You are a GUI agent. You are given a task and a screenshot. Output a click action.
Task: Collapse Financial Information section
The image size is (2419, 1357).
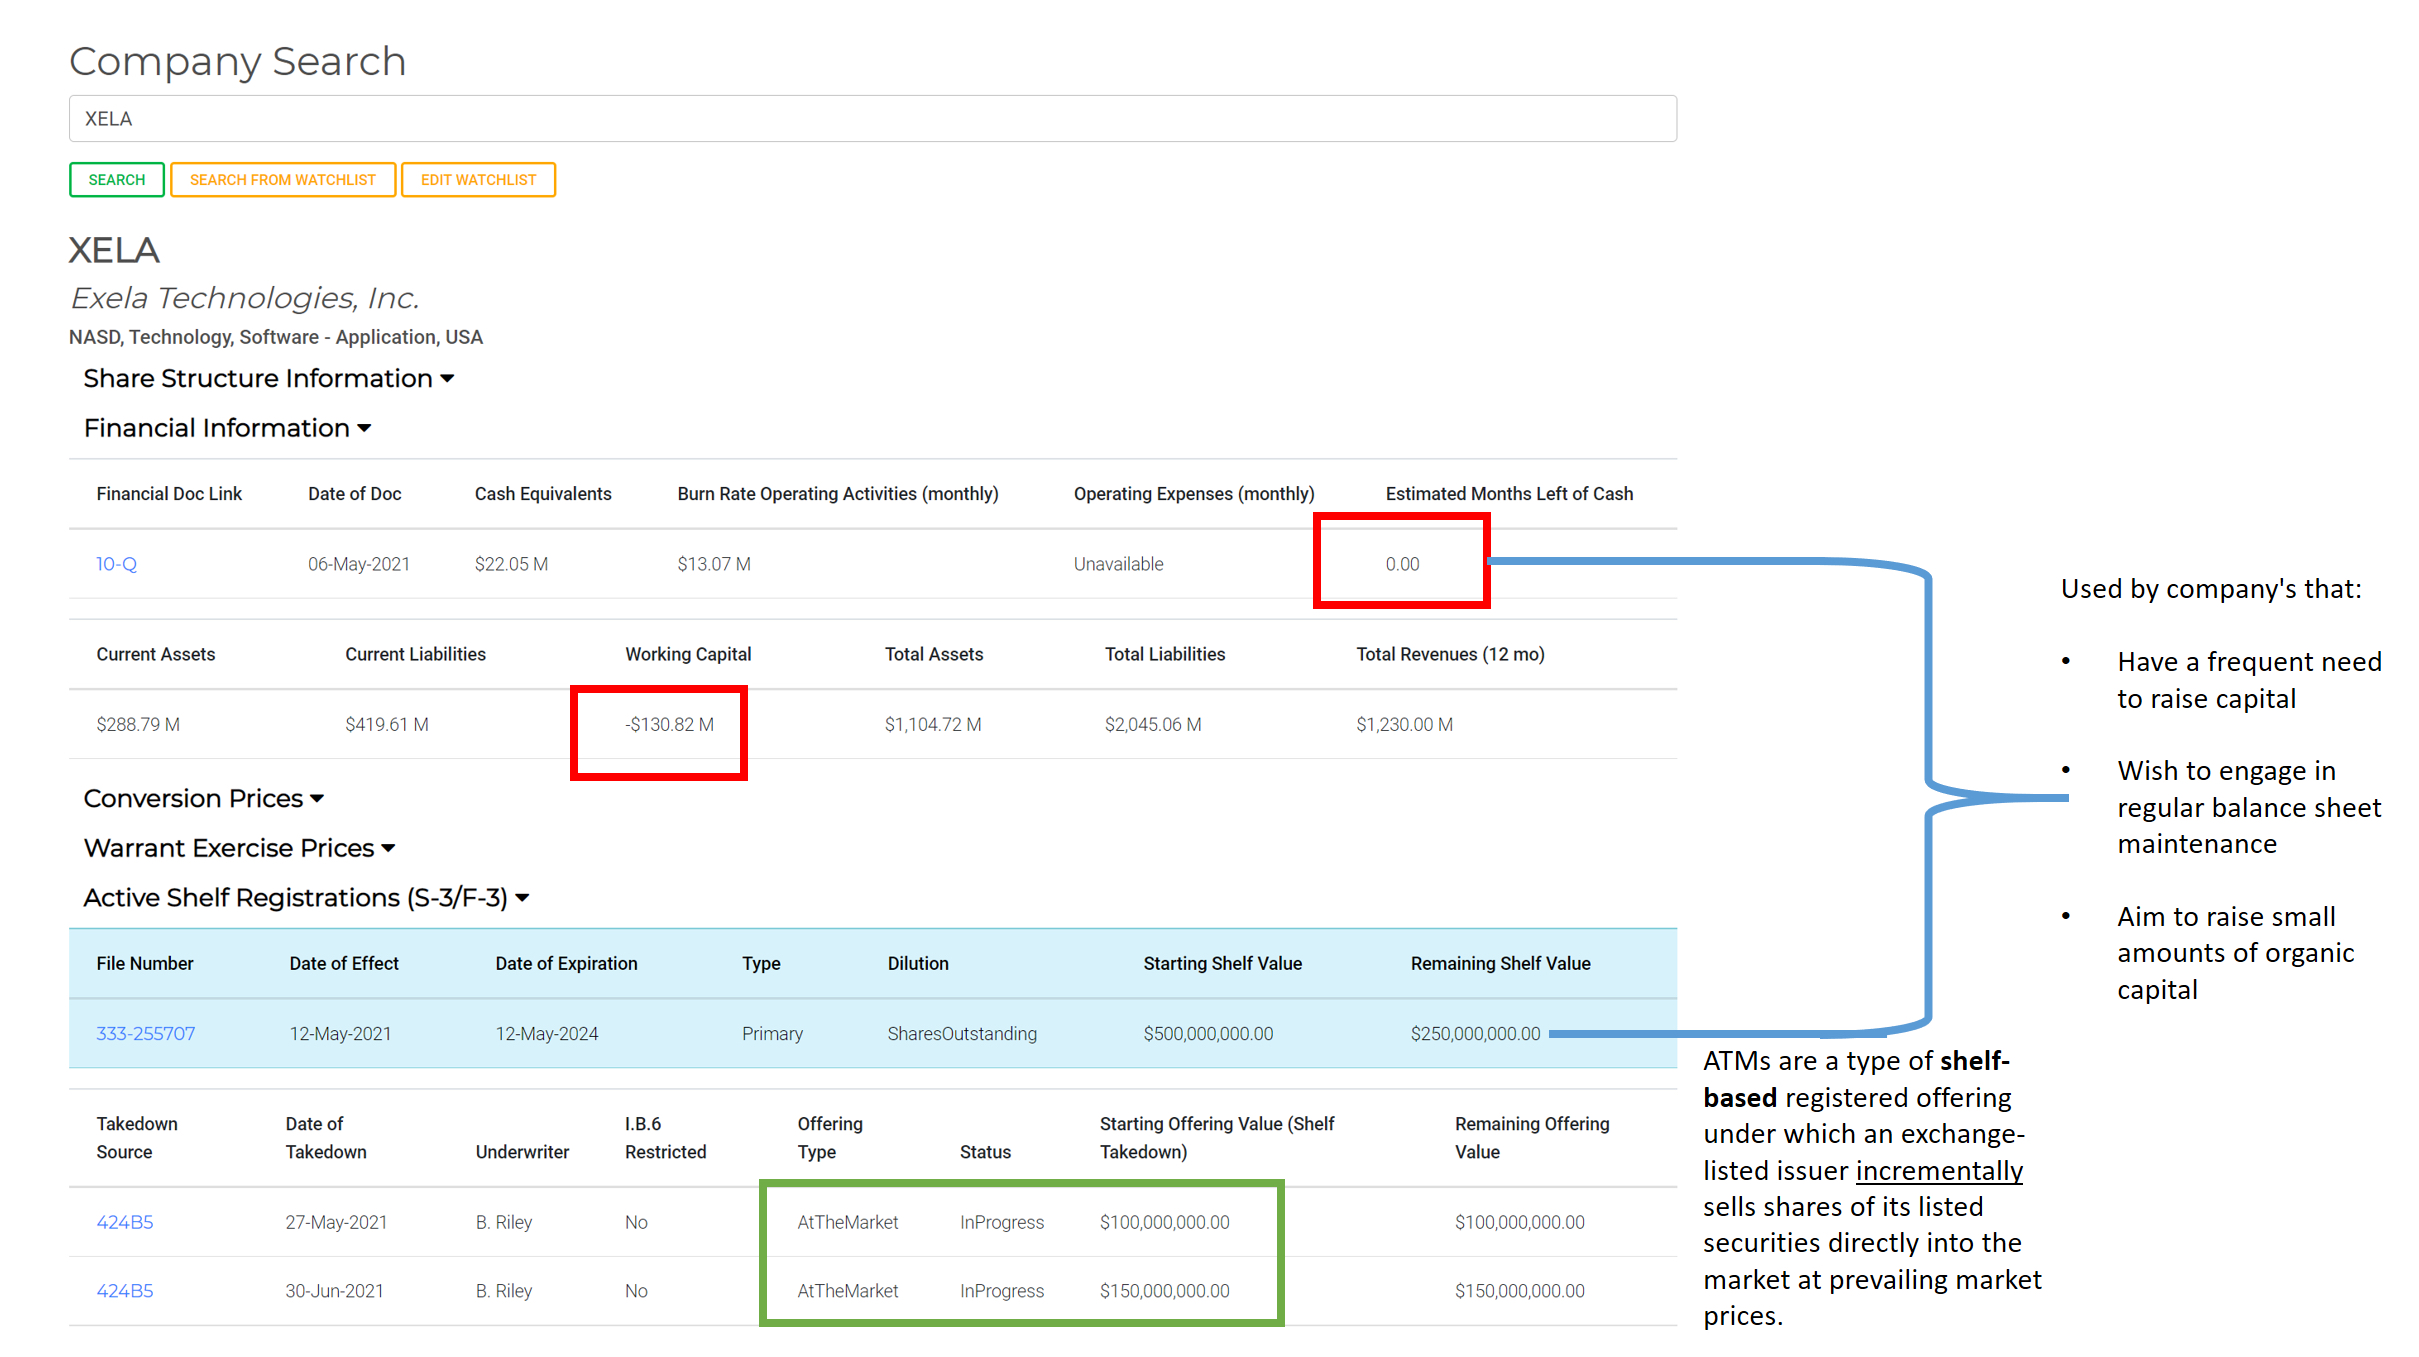227,428
